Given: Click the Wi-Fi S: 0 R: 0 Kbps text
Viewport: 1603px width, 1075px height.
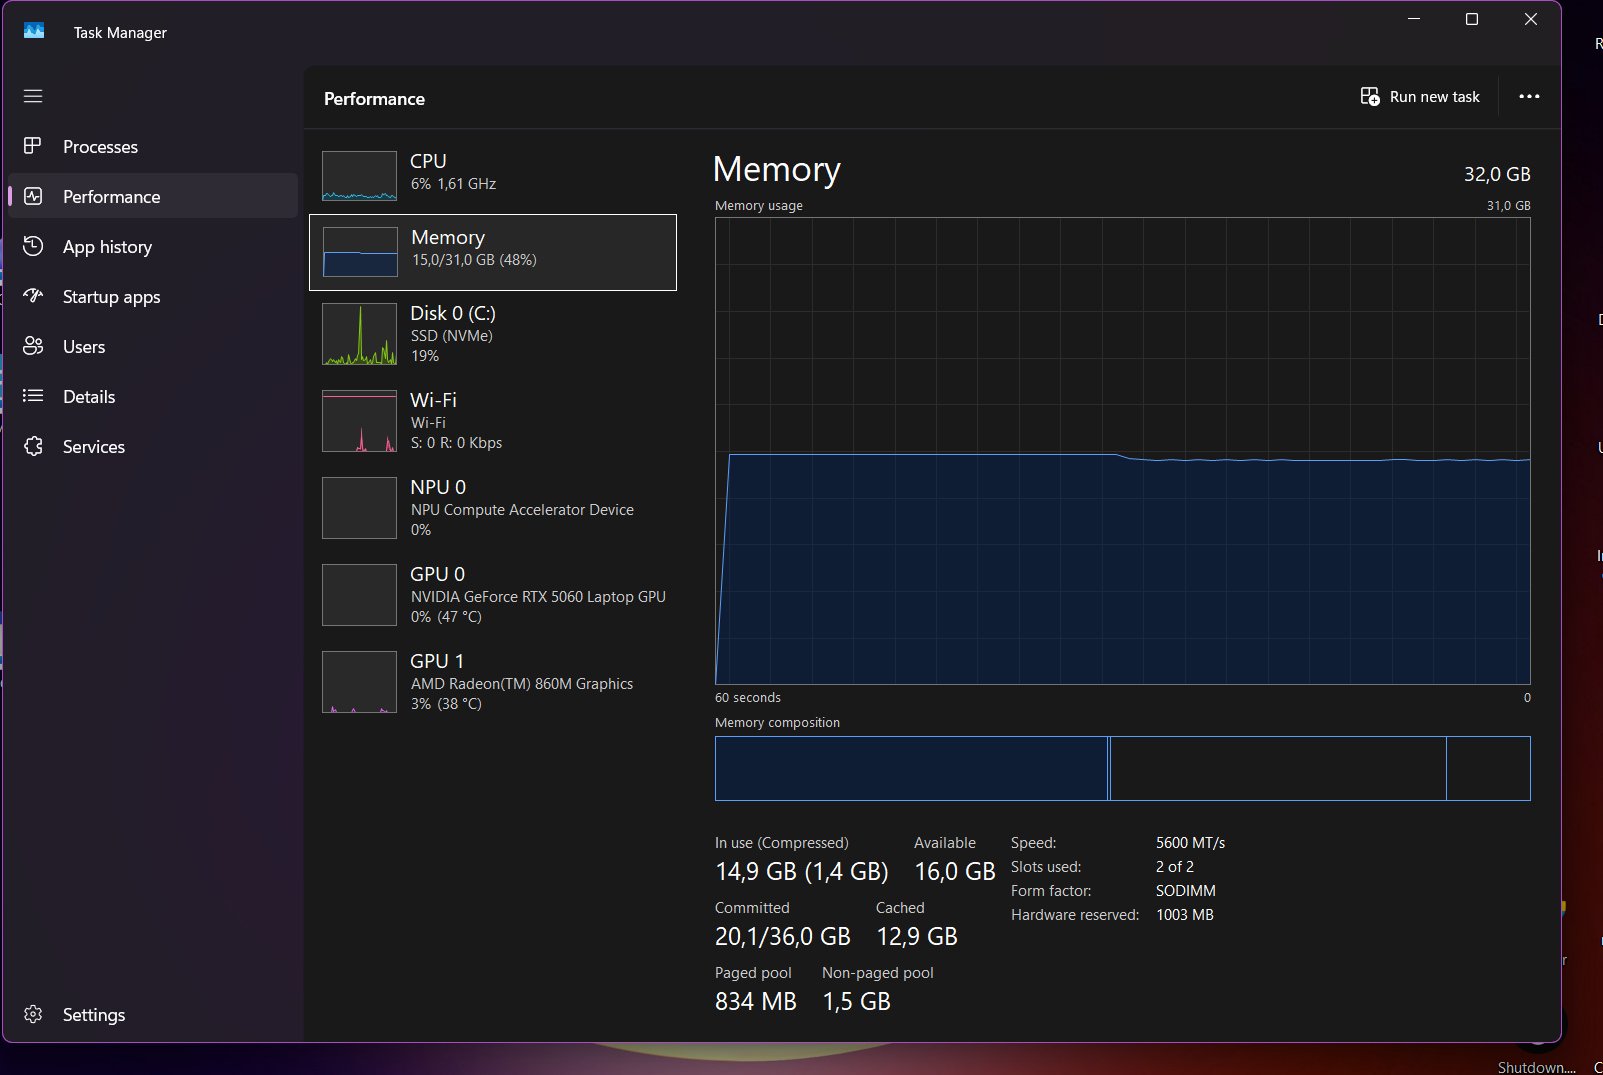Looking at the screenshot, I should pos(457,443).
